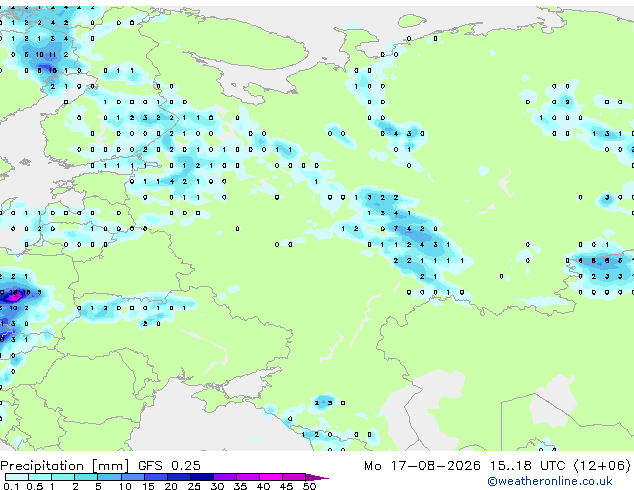Select the dark navy legend swatch between 25 and 30
The height and width of the screenshot is (490, 634).
[x=202, y=477]
